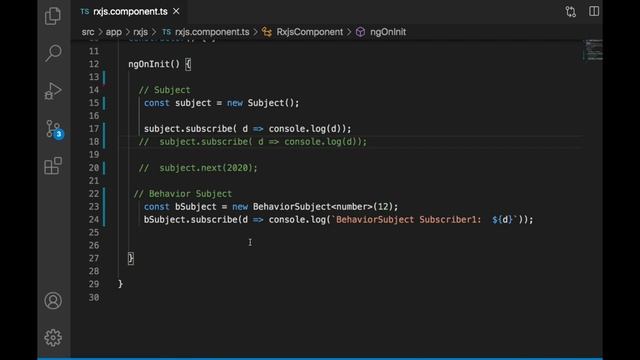The width and height of the screenshot is (640, 360).
Task: Open Source Control with 3 changes
Action: pos(54,129)
